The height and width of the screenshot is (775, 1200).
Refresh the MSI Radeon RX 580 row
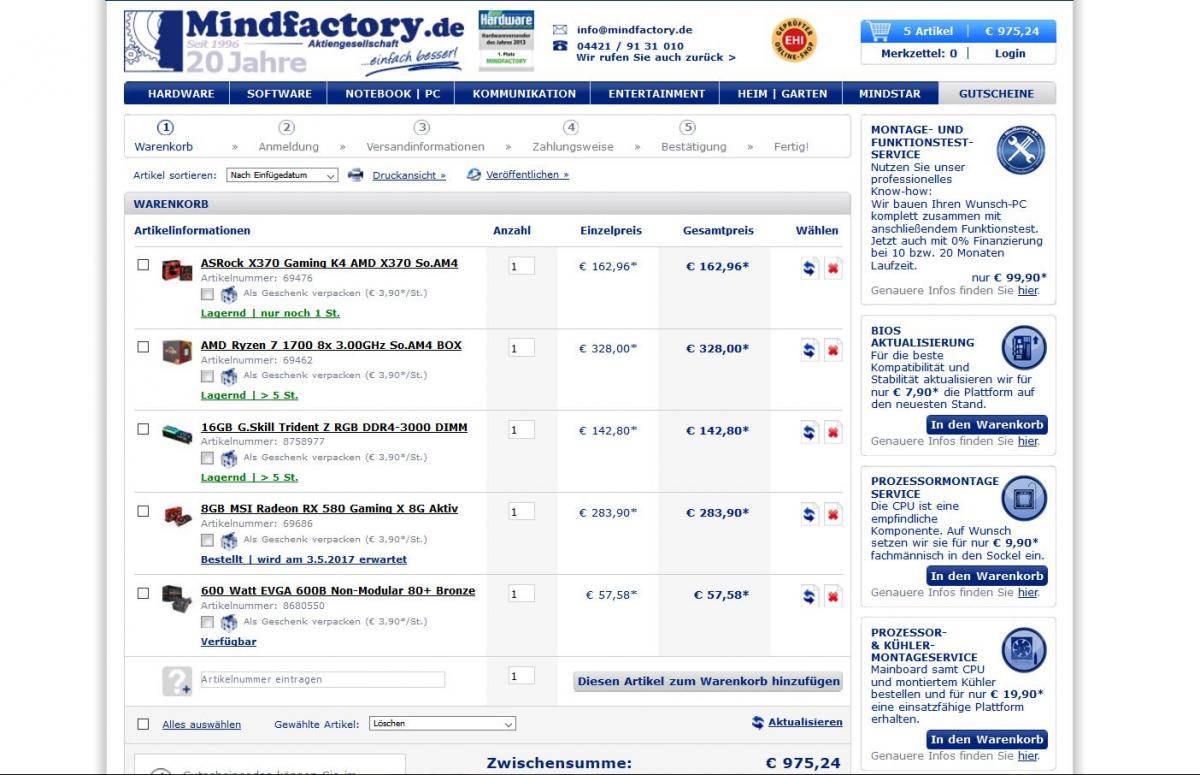(x=809, y=514)
